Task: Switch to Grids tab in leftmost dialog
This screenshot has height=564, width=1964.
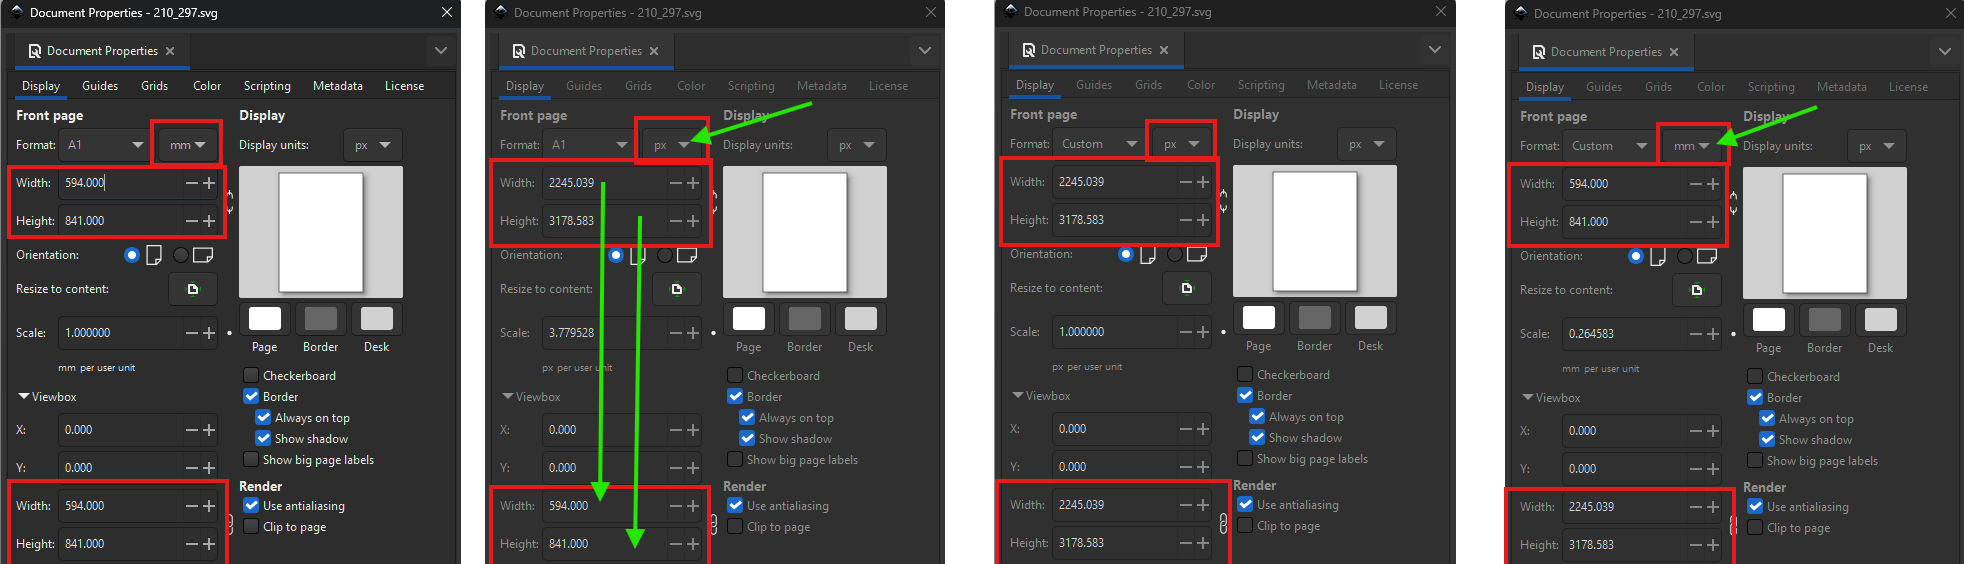Action: coord(155,86)
